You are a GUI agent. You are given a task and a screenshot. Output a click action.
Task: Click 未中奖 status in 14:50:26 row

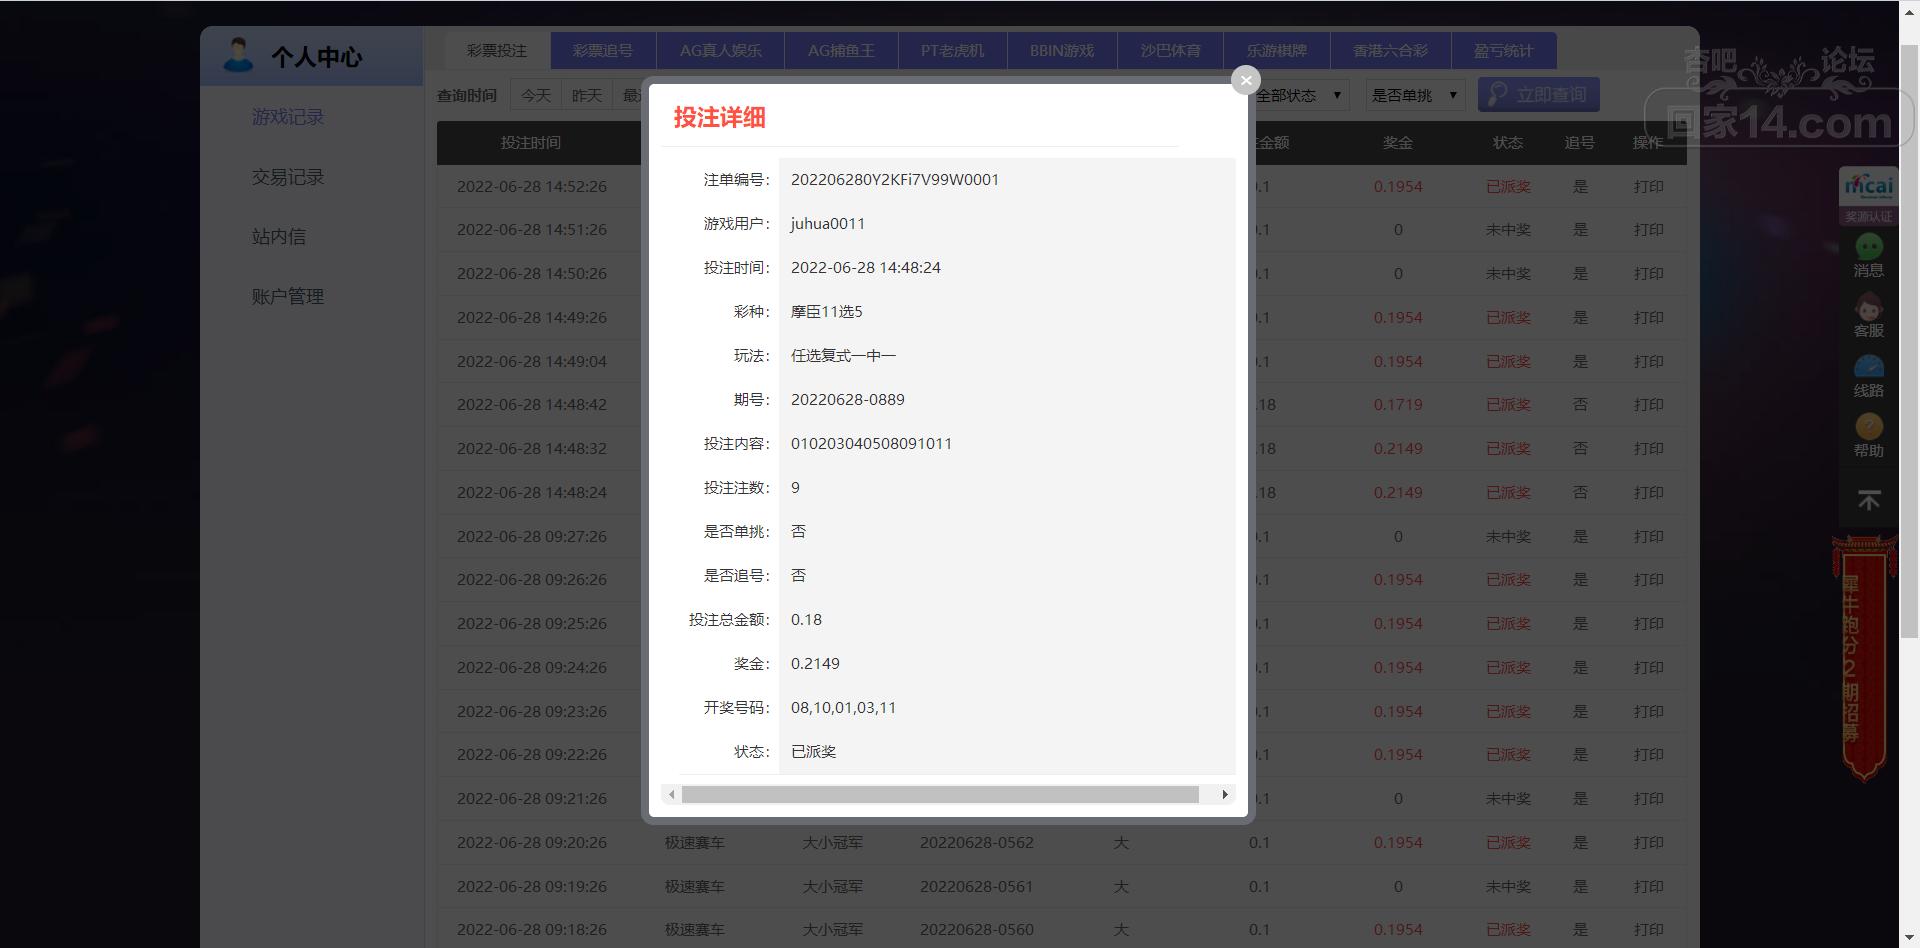pyautogui.click(x=1508, y=274)
